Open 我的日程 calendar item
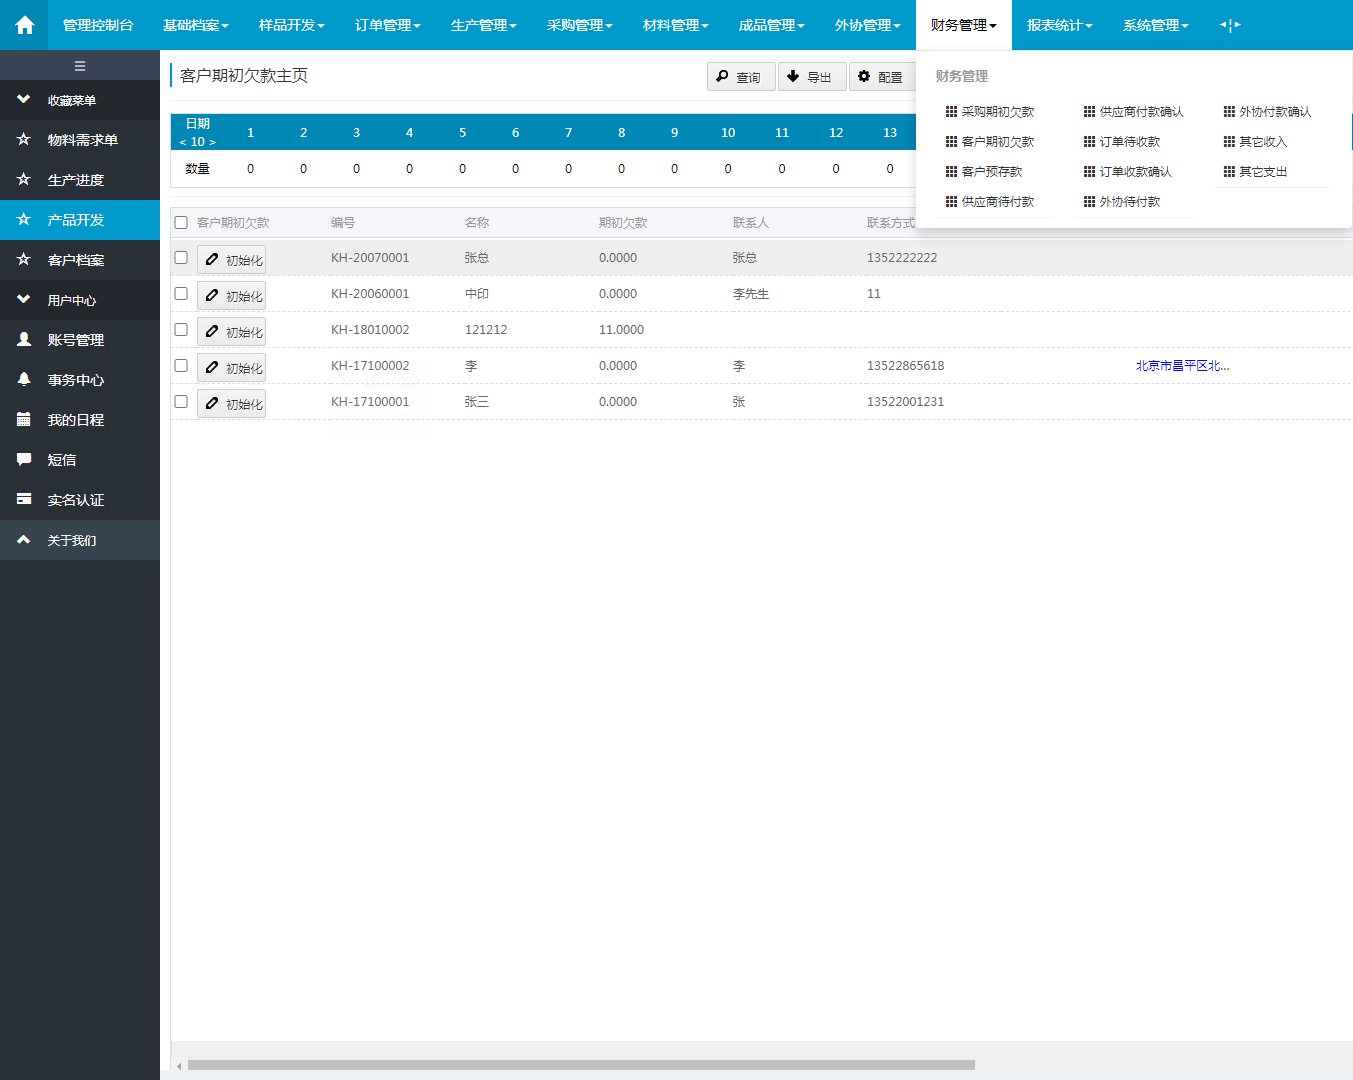The width and height of the screenshot is (1353, 1080). [75, 420]
